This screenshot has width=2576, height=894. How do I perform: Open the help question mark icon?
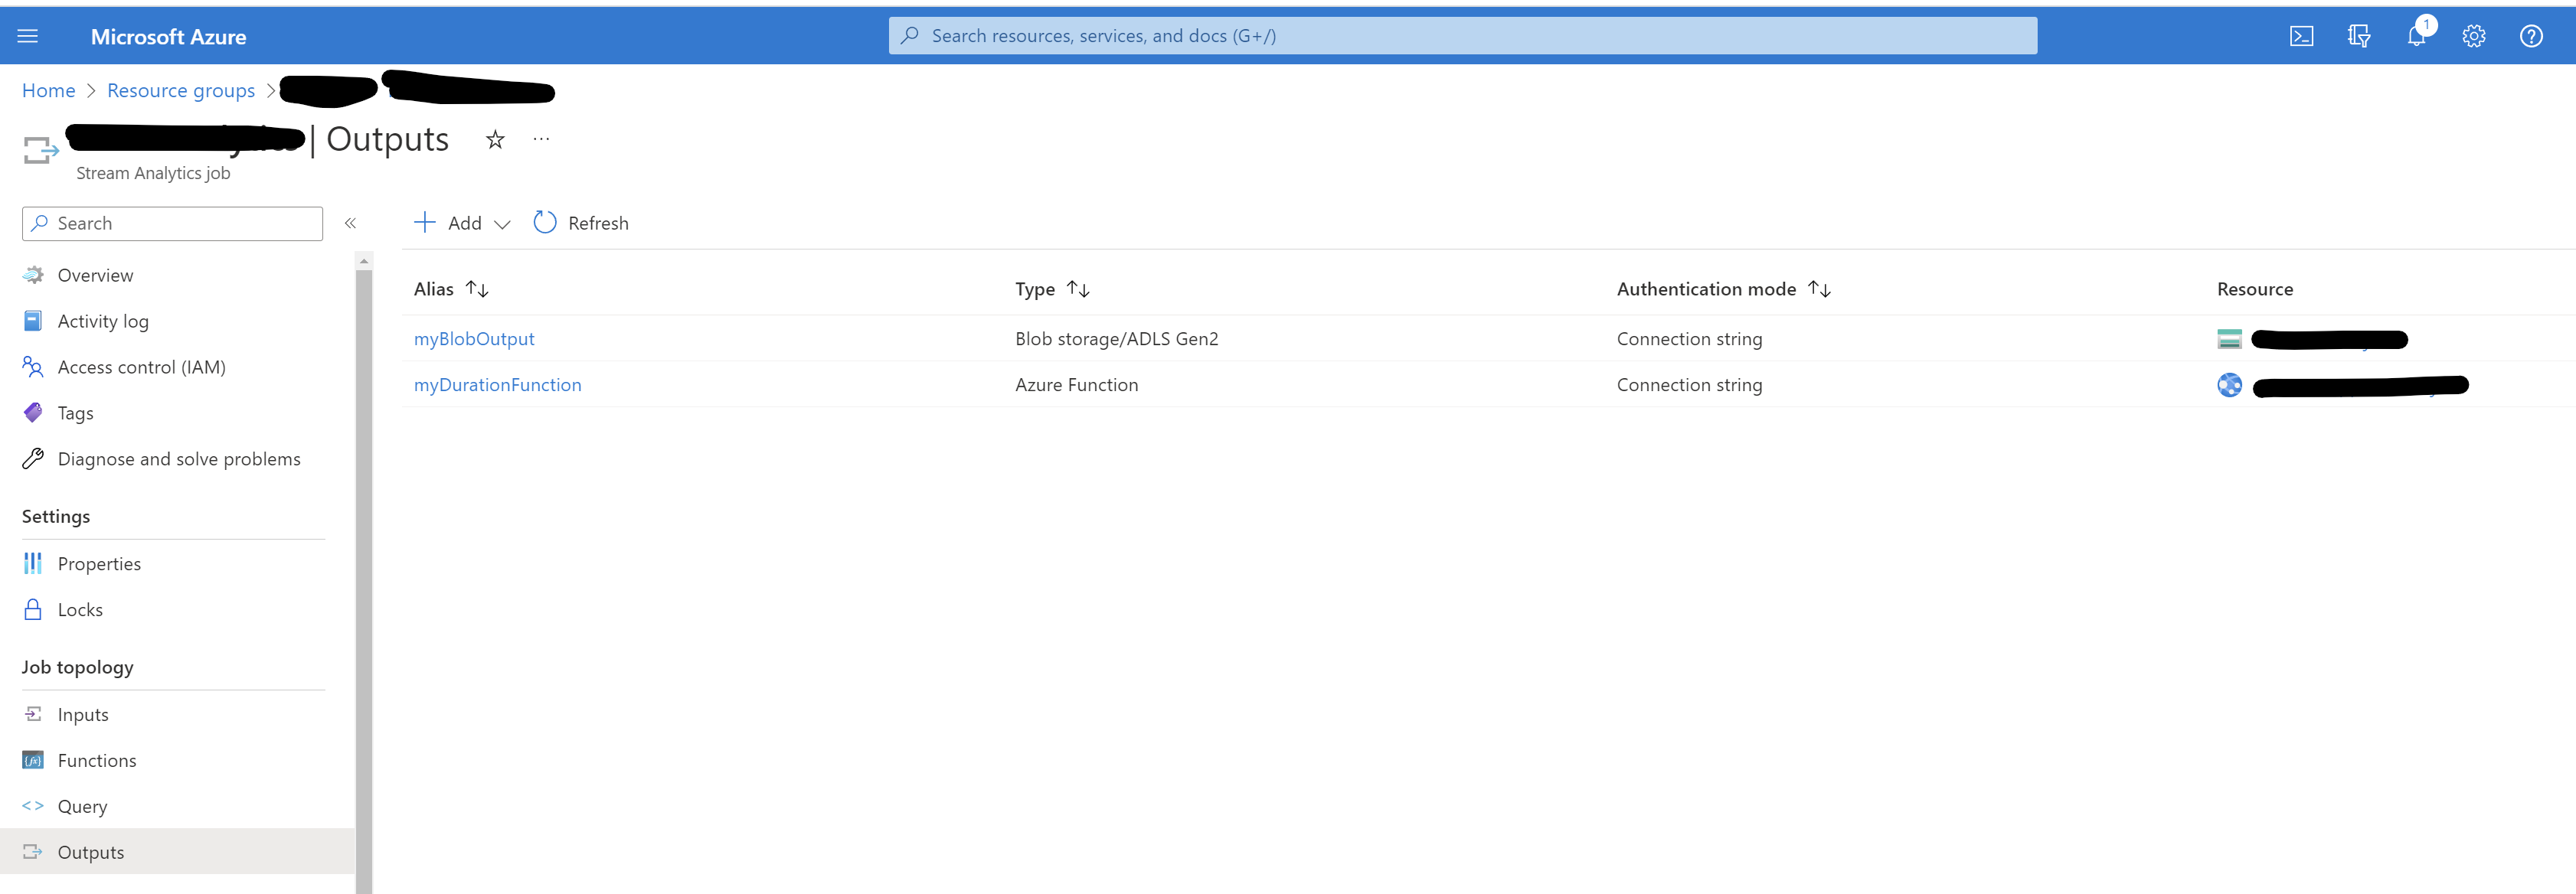tap(2530, 36)
